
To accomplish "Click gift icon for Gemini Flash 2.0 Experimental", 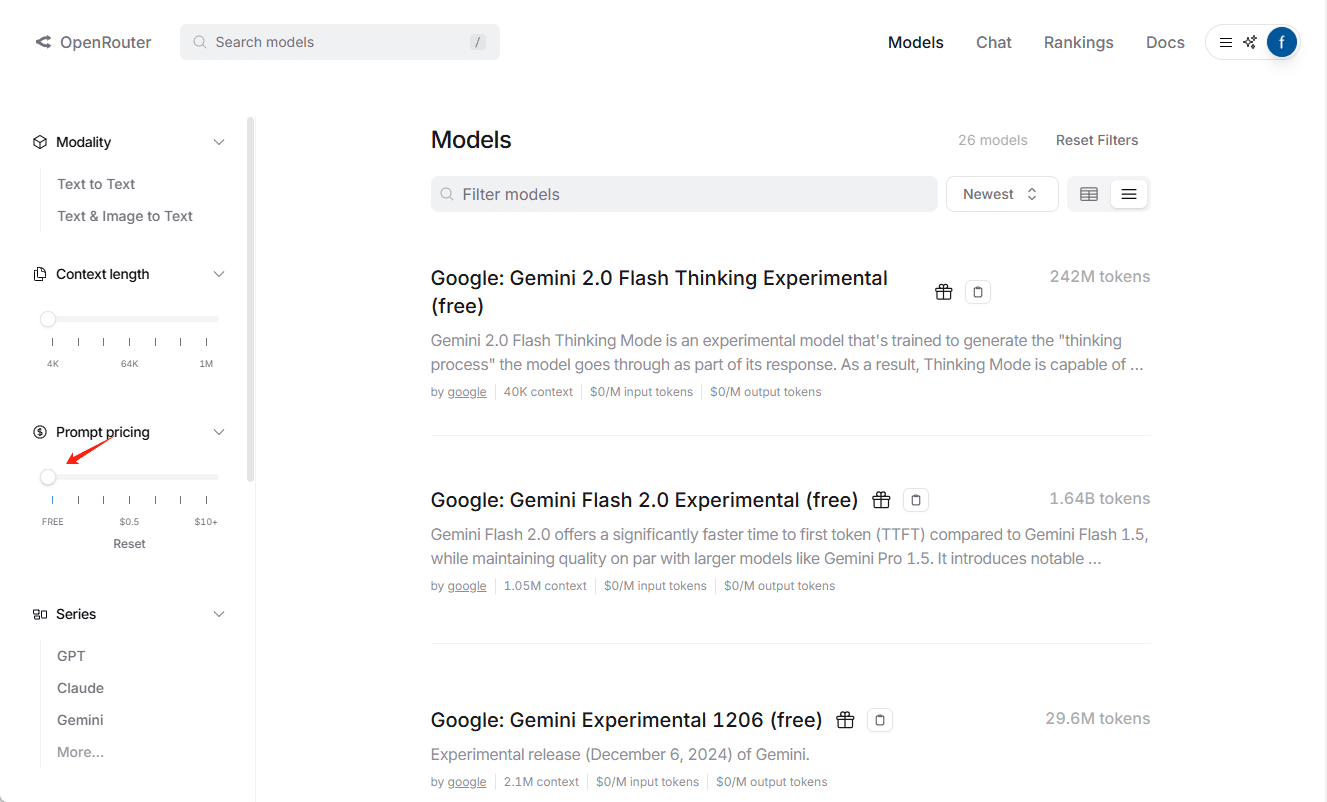I will coord(881,500).
